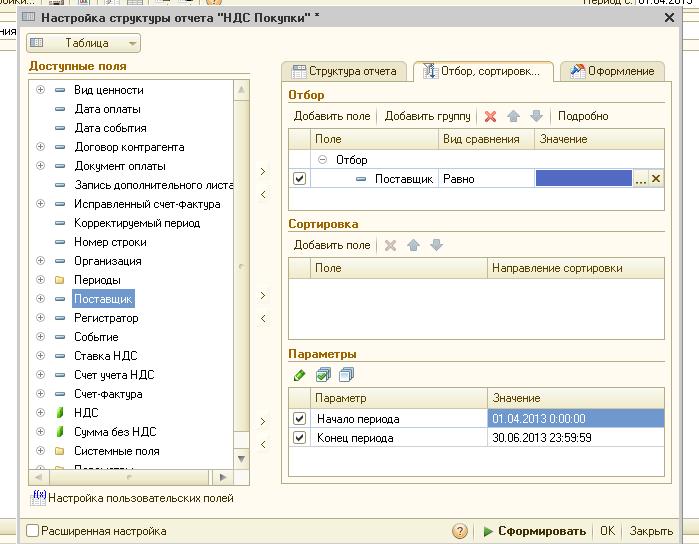
Task: Uncheck all parameters using the uncheck-all icon
Action: click(x=345, y=375)
